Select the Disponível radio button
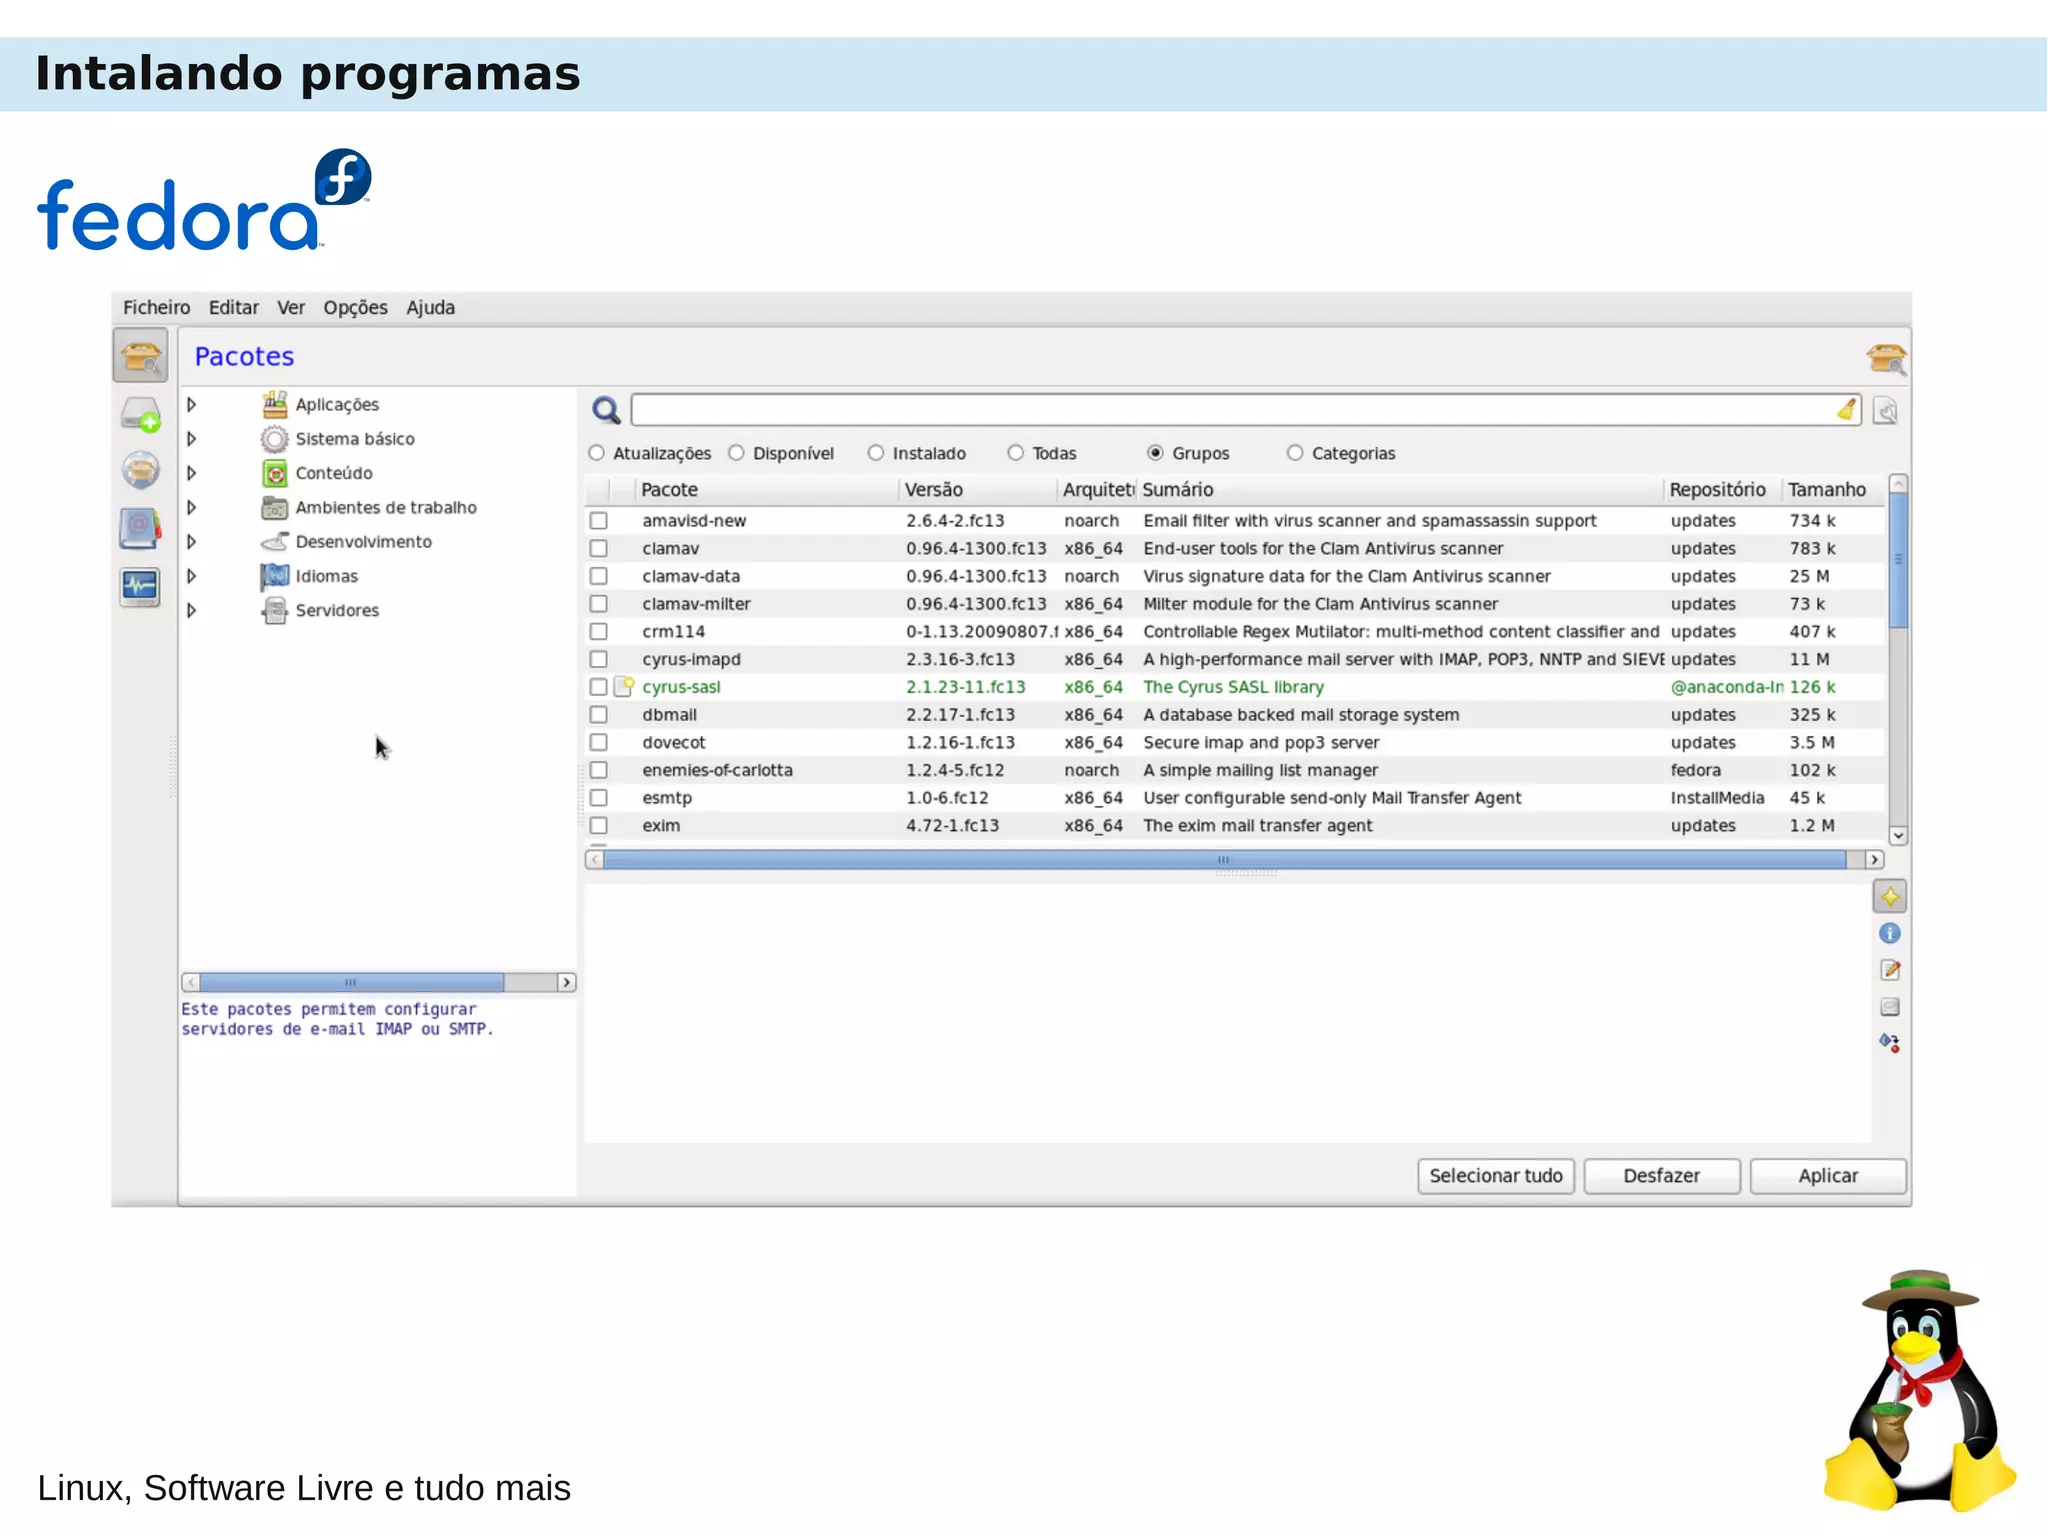Viewport: 2048px width, 1535px height. pyautogui.click(x=737, y=453)
